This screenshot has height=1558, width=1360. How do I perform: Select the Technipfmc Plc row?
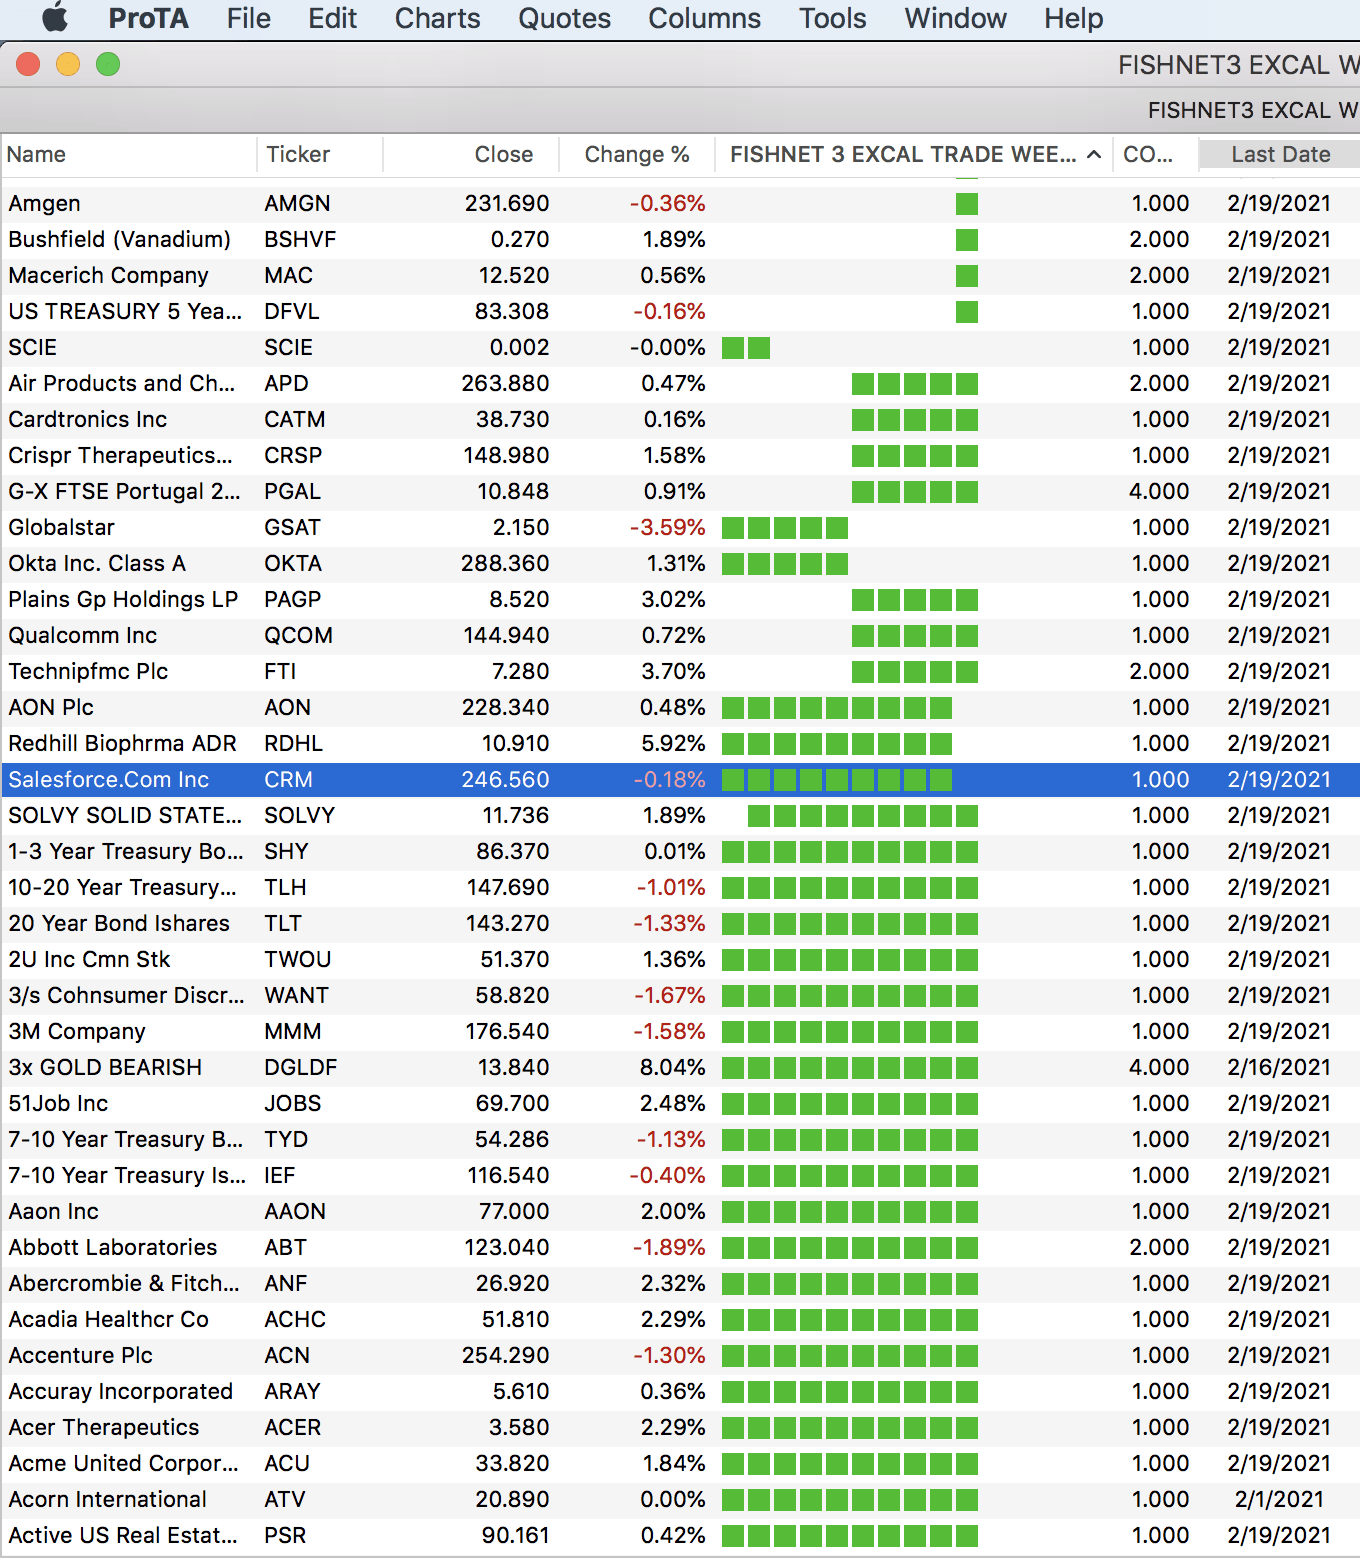coord(680,672)
